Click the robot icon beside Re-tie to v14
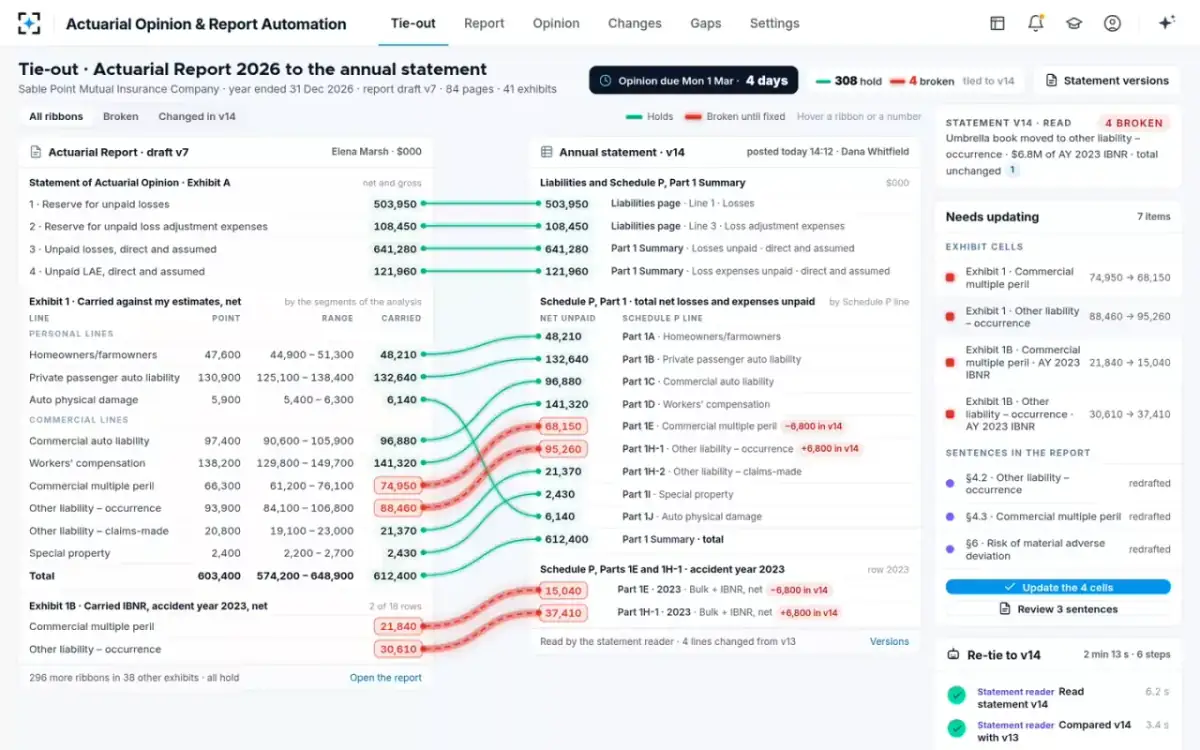This screenshot has width=1200, height=750. coord(953,655)
